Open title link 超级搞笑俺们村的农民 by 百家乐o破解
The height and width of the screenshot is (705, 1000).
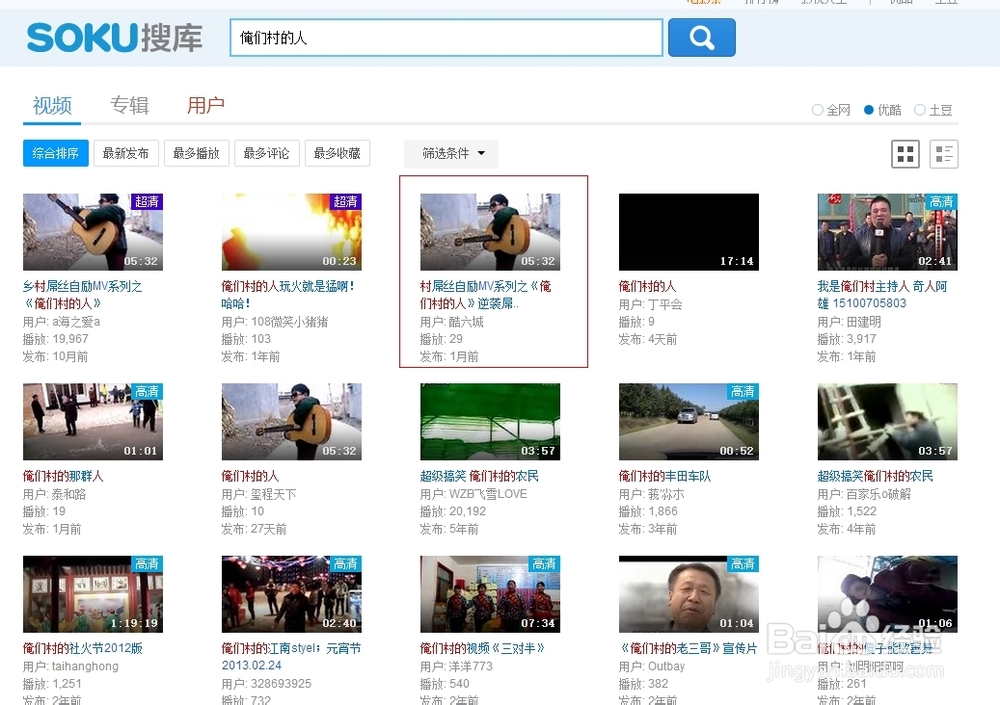875,476
